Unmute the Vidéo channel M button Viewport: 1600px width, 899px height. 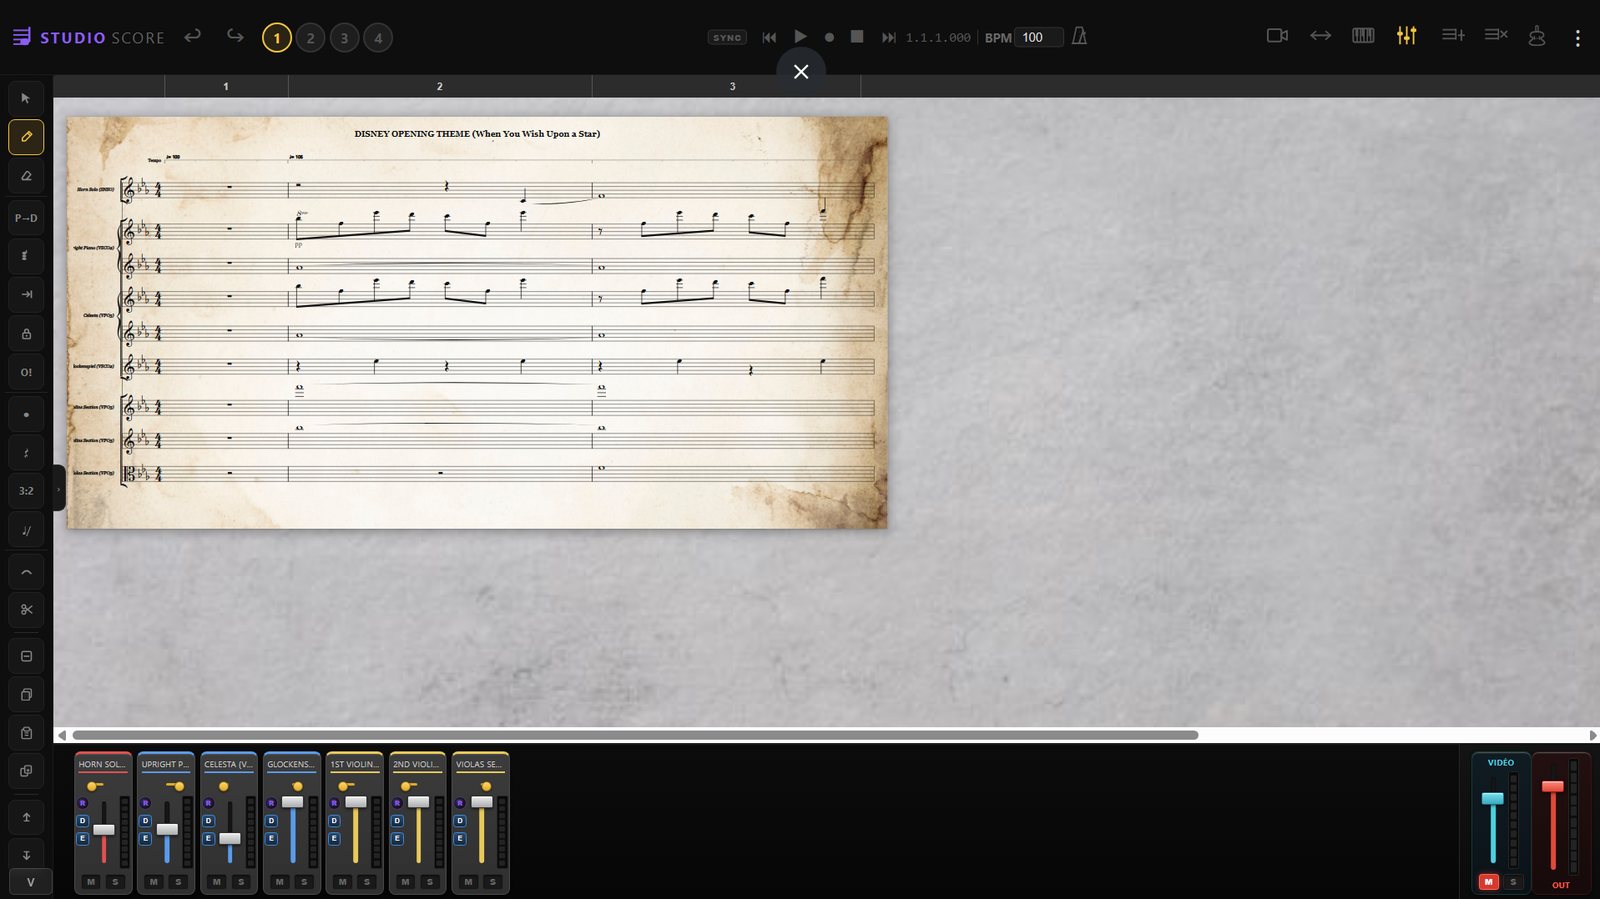1488,881
